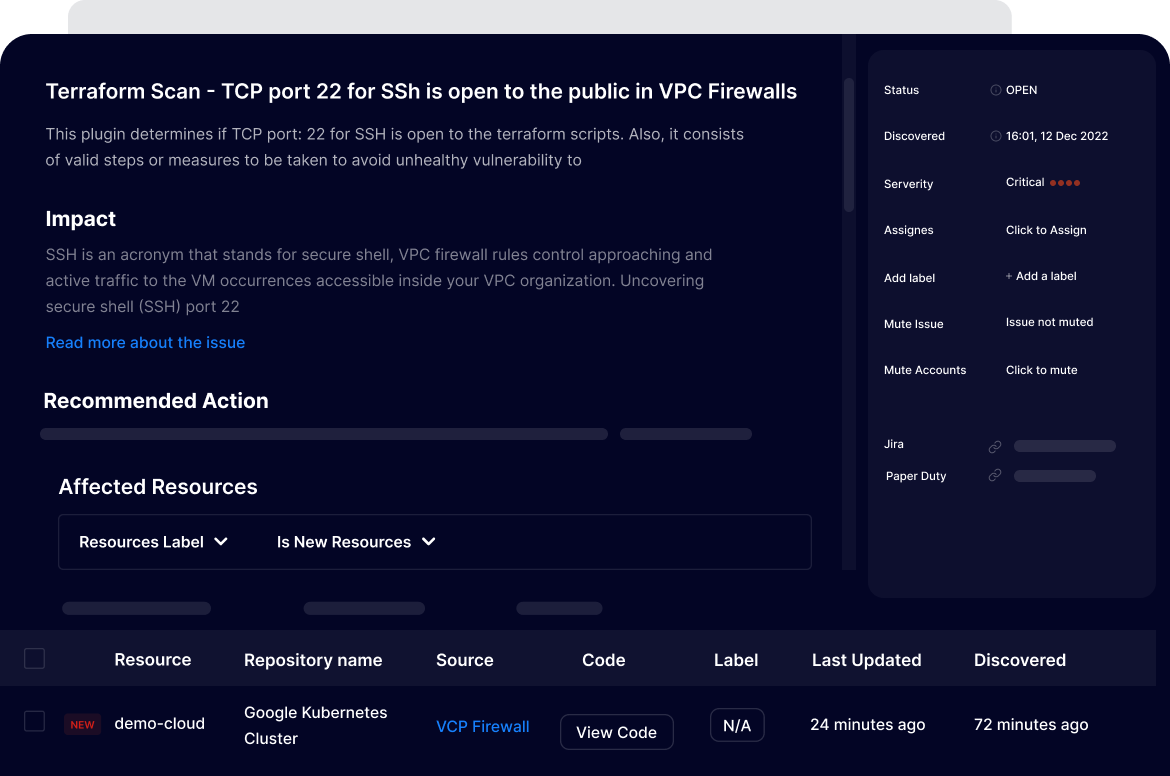
Task: Click the vertical scrollbar of the issue panel
Action: click(849, 145)
